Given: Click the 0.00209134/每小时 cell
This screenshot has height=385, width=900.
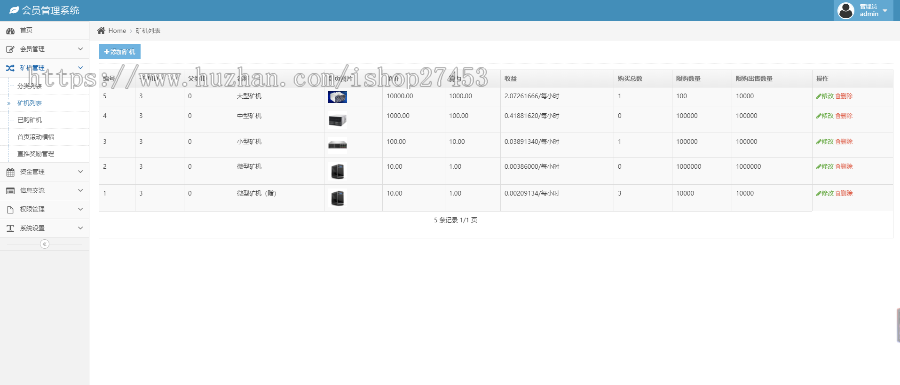Looking at the screenshot, I should [532, 193].
